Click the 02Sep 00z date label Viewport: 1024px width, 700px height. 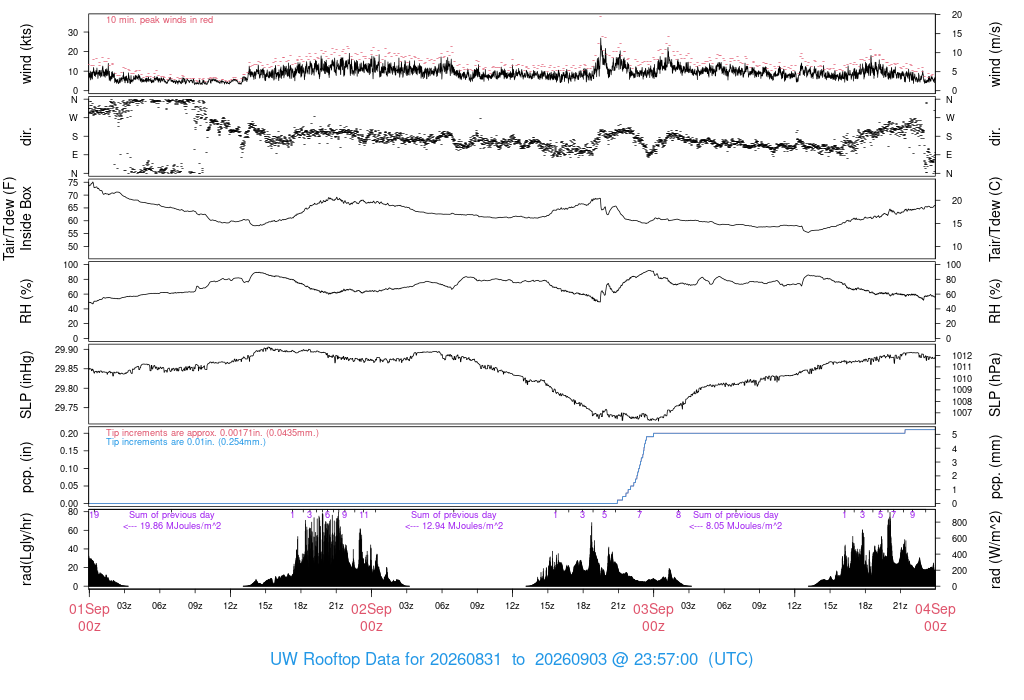point(371,617)
